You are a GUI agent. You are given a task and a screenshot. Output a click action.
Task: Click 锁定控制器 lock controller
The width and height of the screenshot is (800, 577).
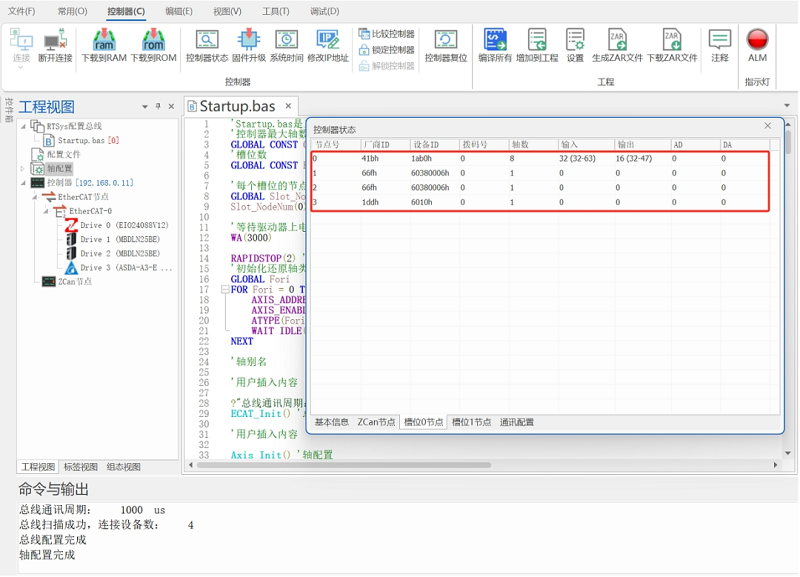386,49
